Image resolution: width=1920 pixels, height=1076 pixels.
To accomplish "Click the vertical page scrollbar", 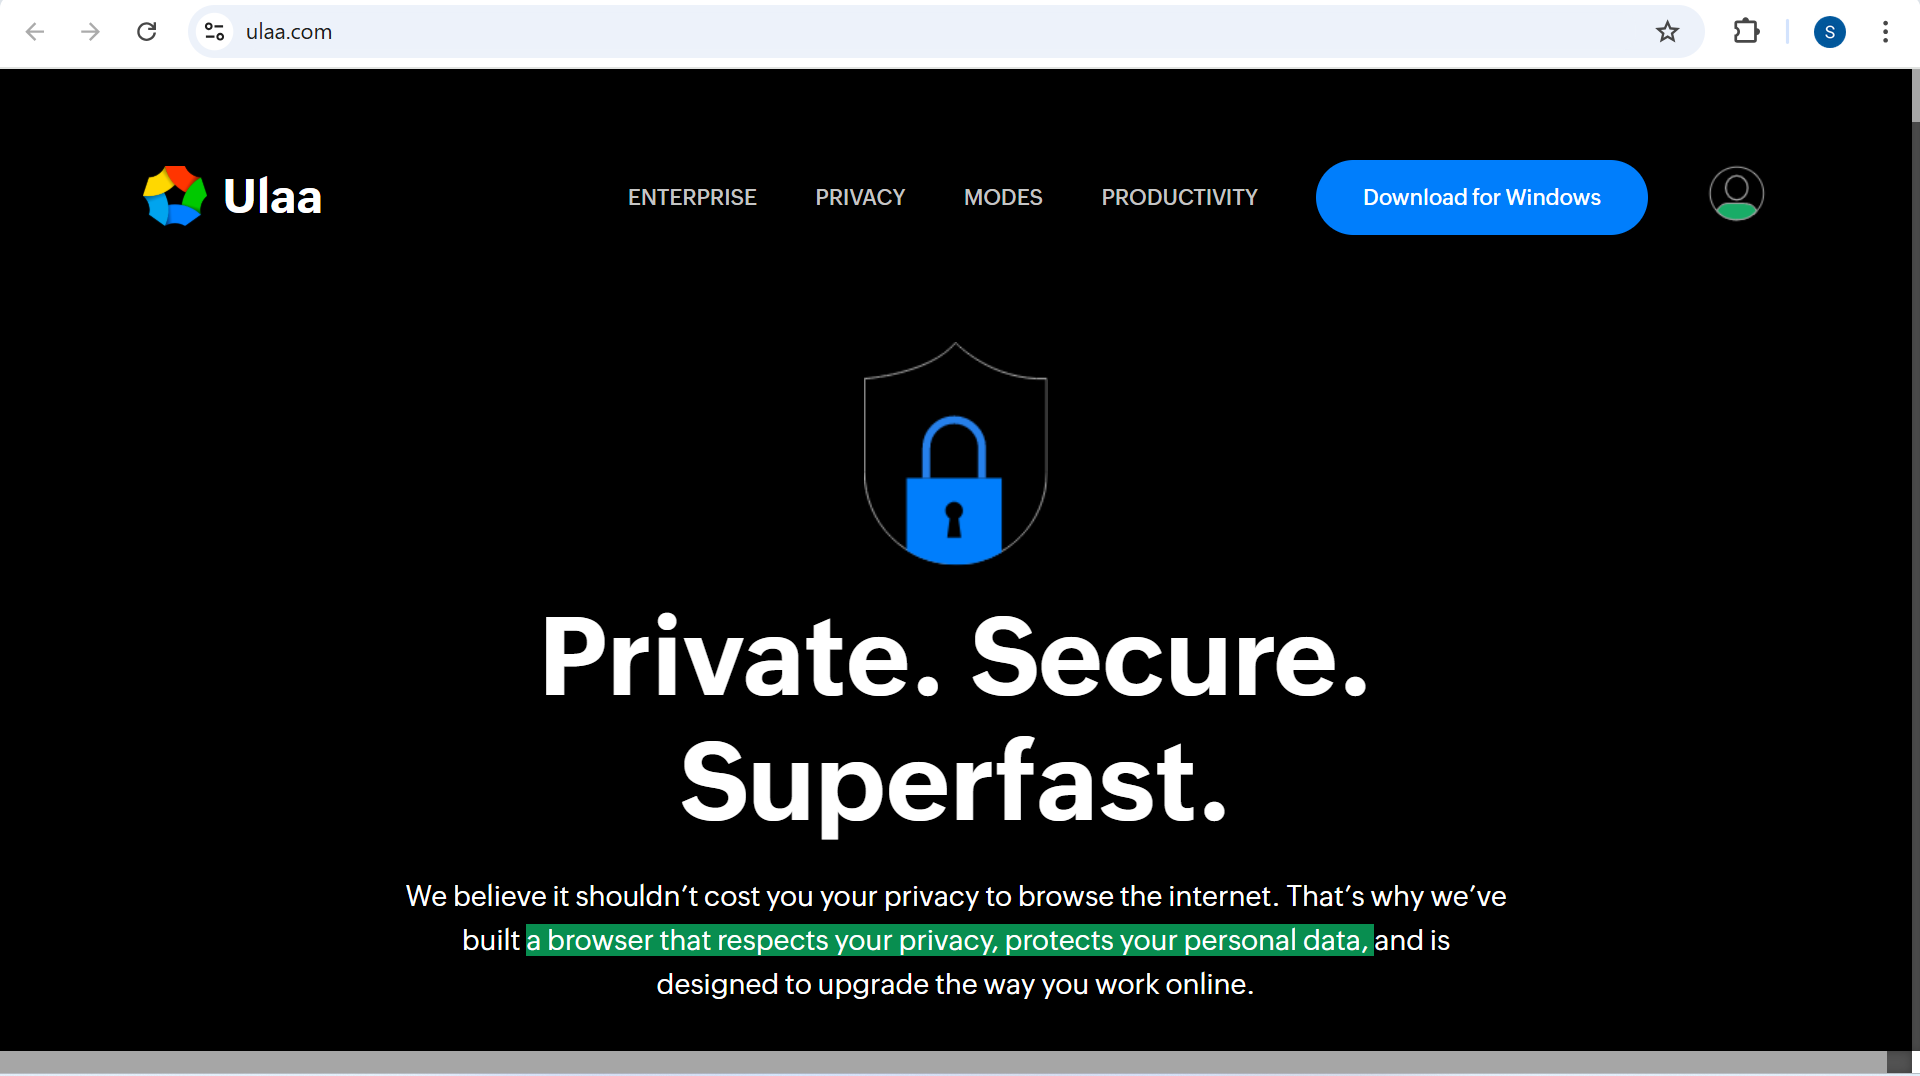I will pyautogui.click(x=1915, y=500).
